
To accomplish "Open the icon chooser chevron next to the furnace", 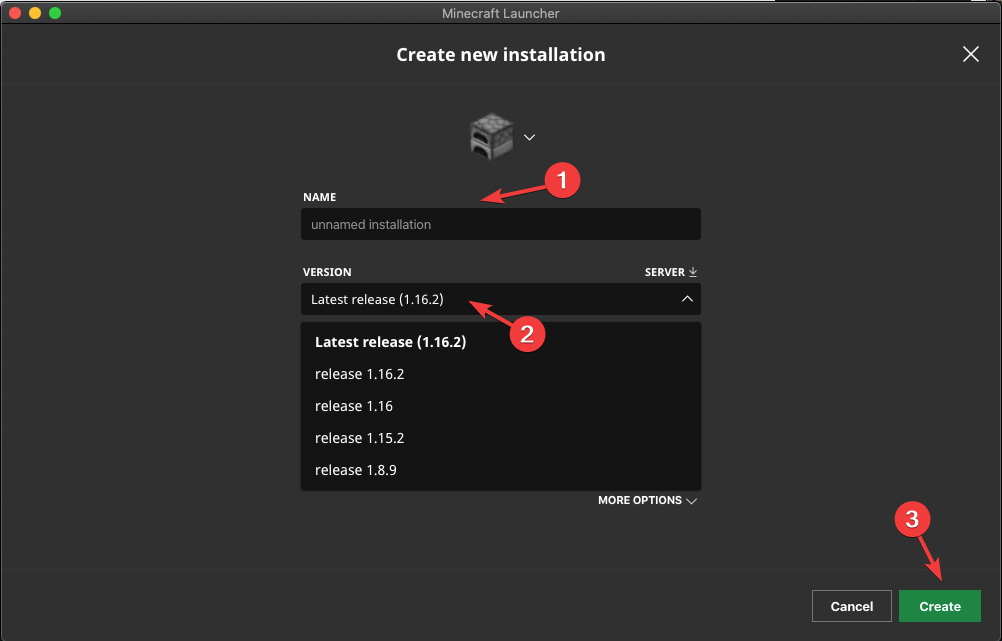I will click(529, 137).
